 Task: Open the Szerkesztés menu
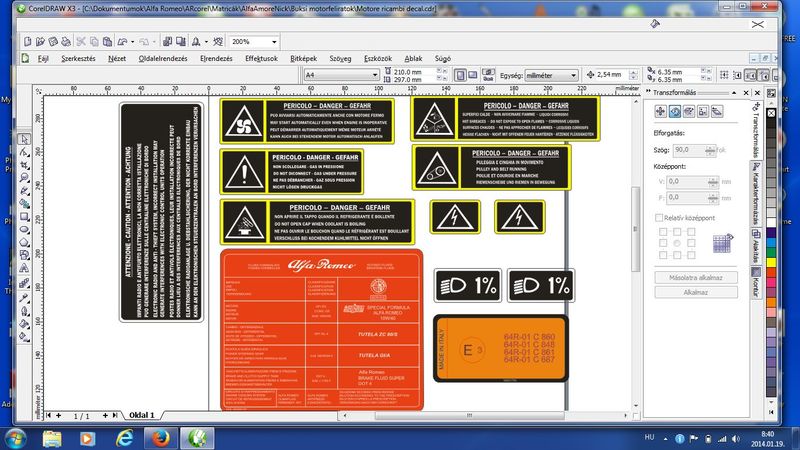pos(79,59)
